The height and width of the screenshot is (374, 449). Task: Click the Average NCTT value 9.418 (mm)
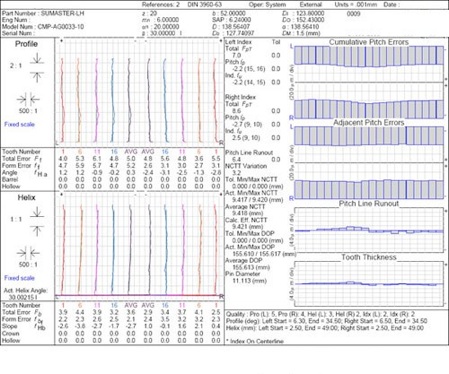249,213
